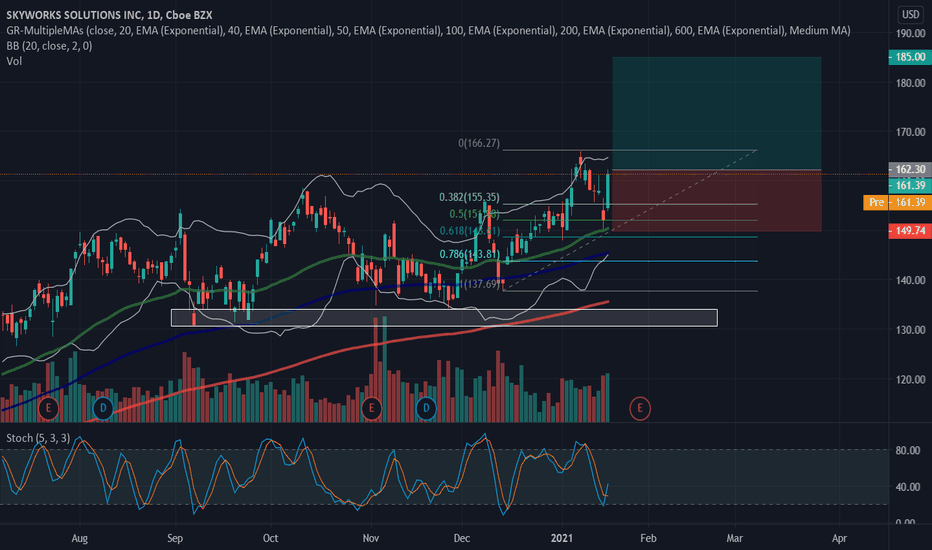932x550 pixels.
Task: Click the 1(137.69) Fibonacci level label
Action: pos(479,284)
